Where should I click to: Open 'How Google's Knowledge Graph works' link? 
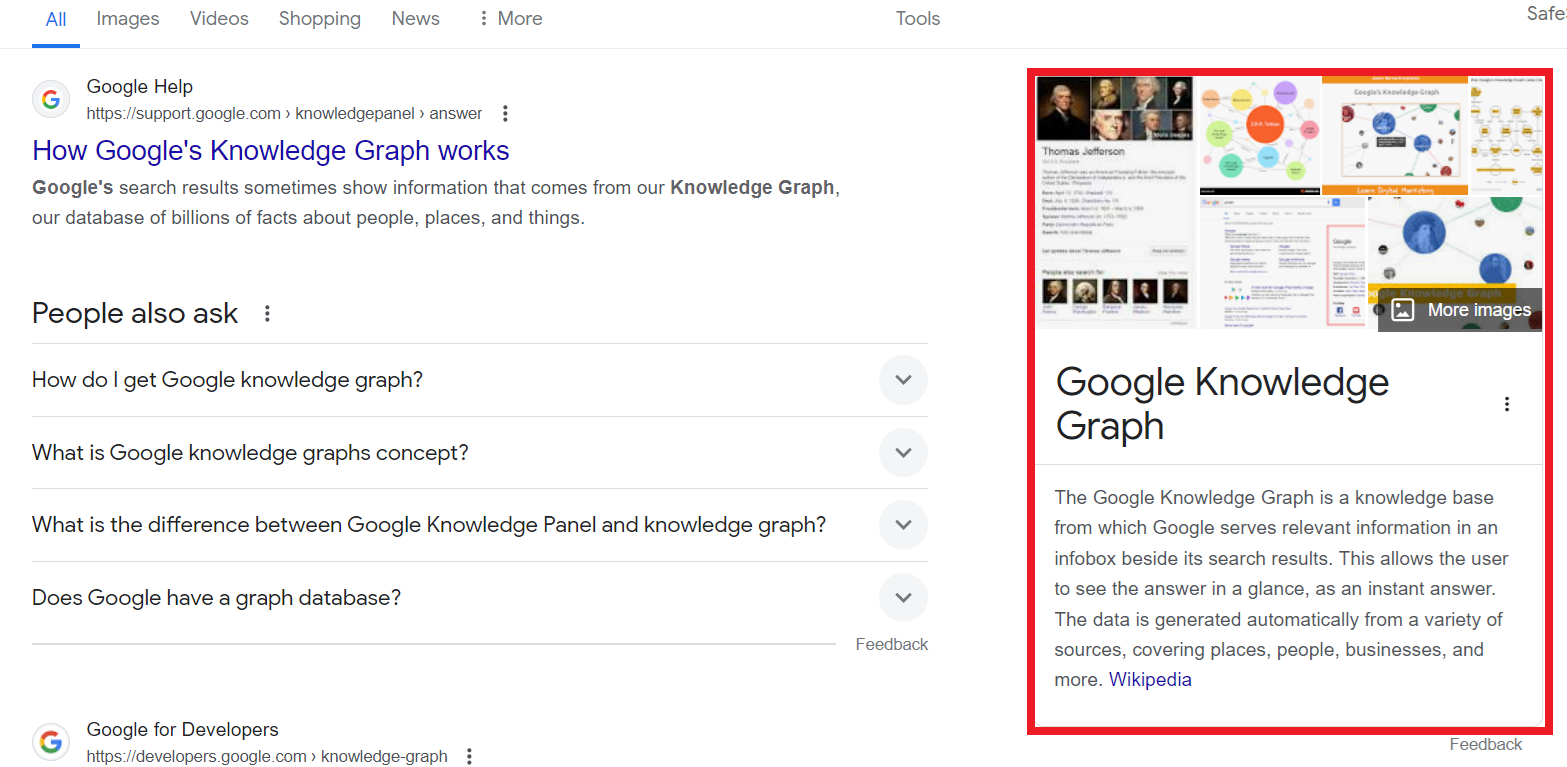pos(271,151)
